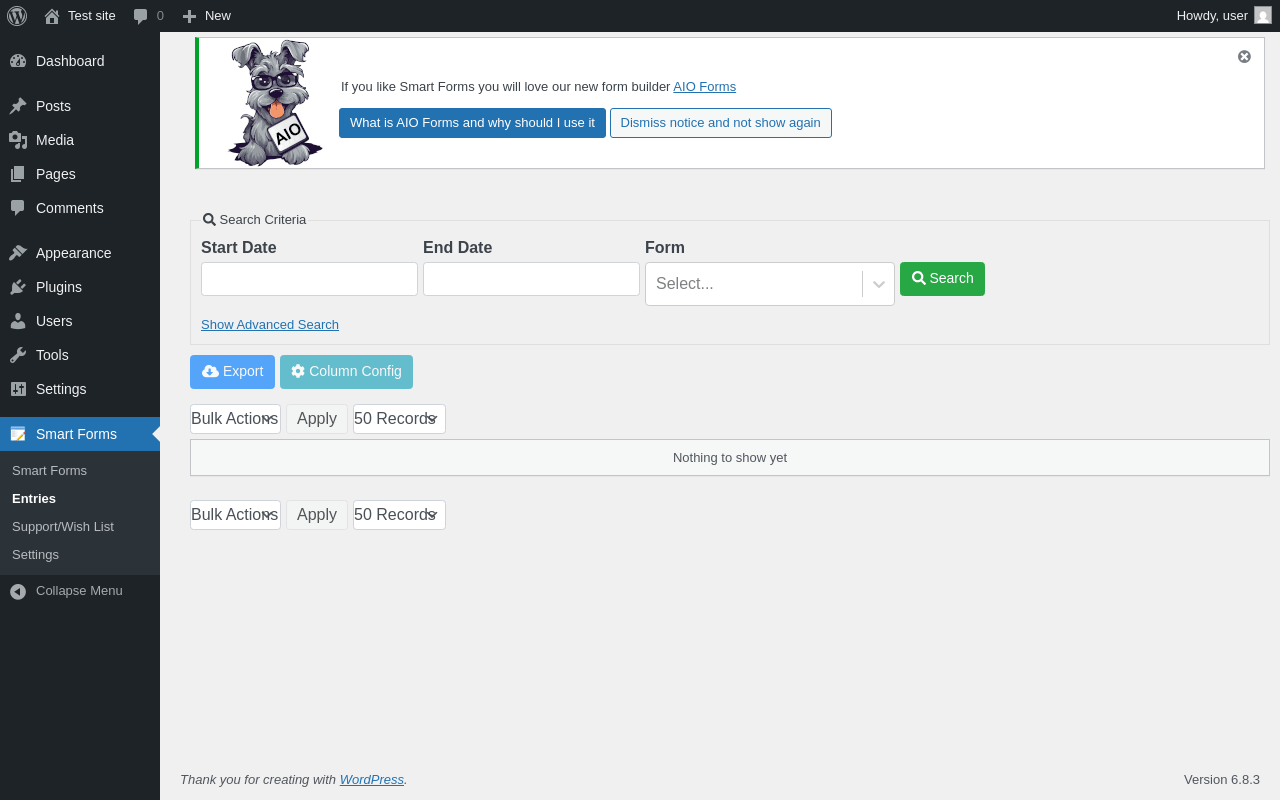This screenshot has height=800, width=1280.
Task: Open the WordPress footer link
Action: coord(372,780)
